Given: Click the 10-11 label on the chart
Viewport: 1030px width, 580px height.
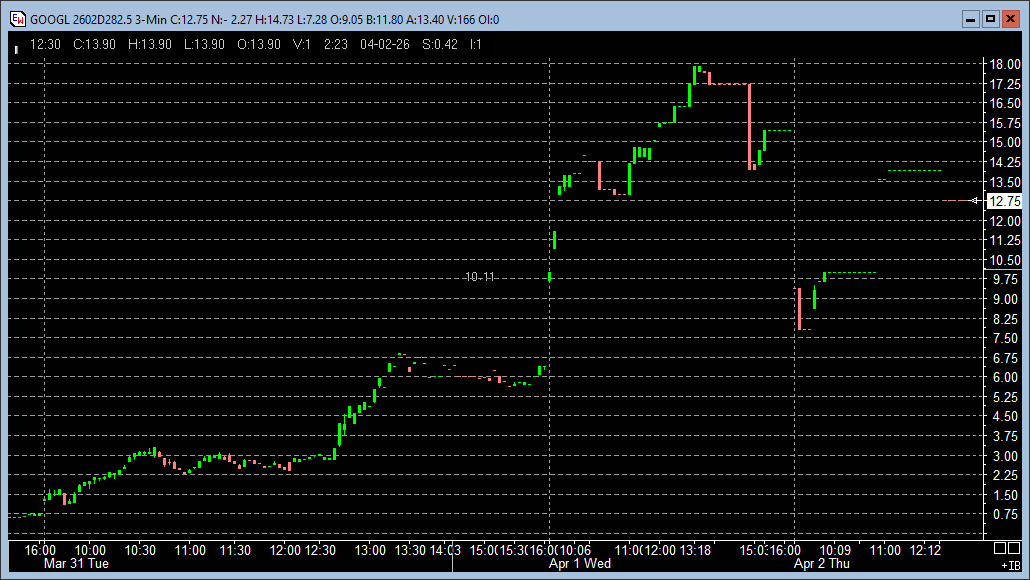Looking at the screenshot, I should (480, 277).
